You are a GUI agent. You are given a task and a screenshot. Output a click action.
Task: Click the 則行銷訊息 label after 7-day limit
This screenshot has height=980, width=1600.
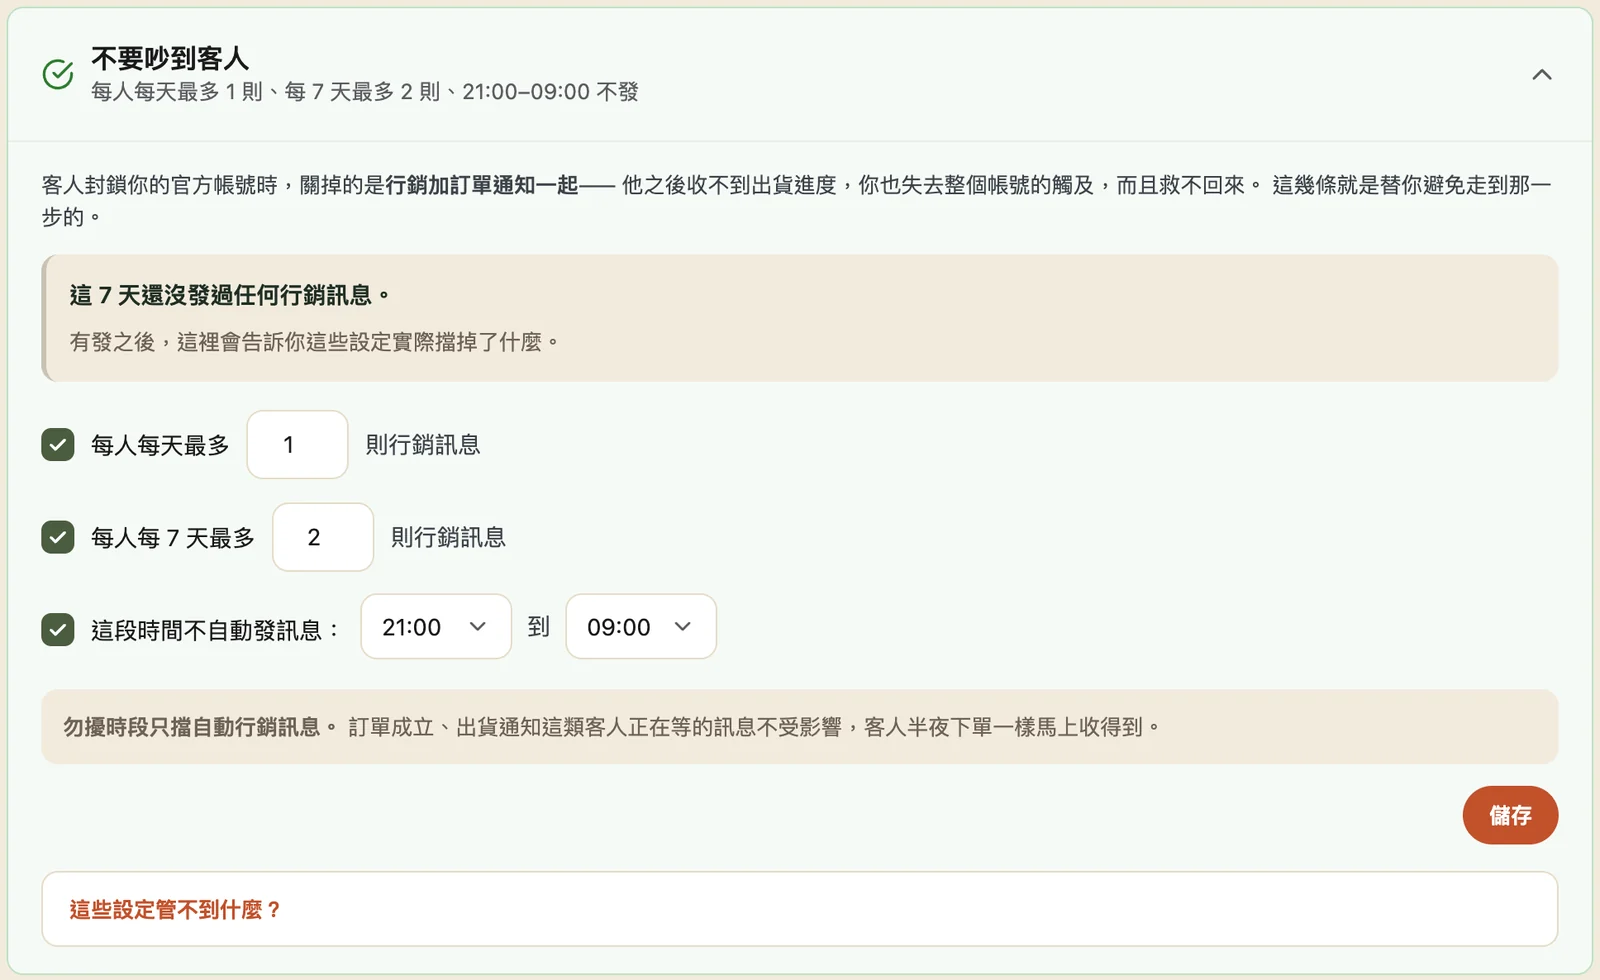[x=448, y=538]
